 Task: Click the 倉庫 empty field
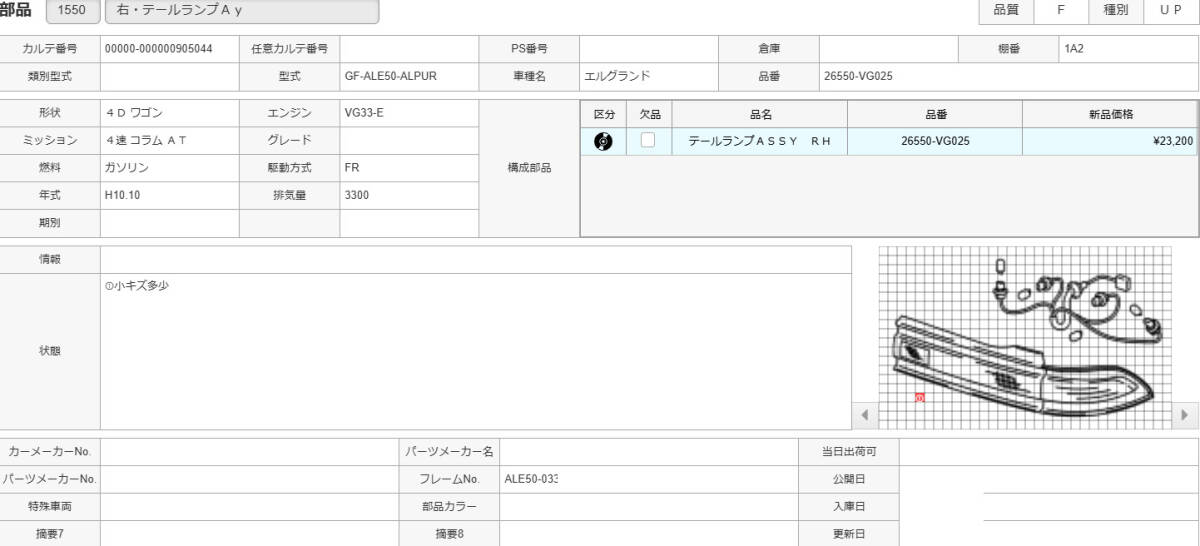tap(889, 48)
